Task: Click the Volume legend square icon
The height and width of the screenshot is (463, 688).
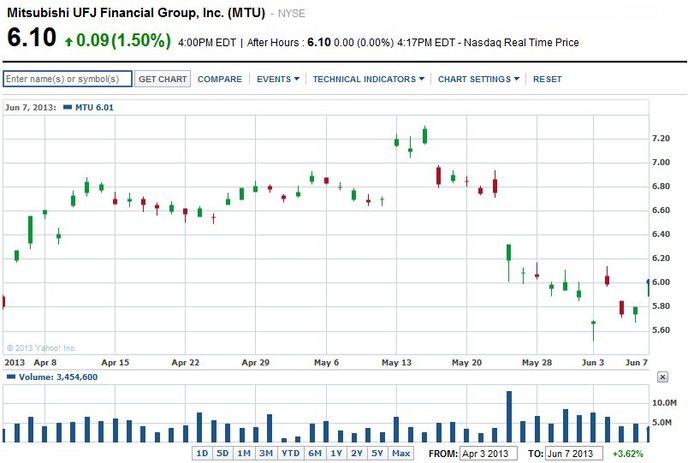Action: tap(10, 377)
